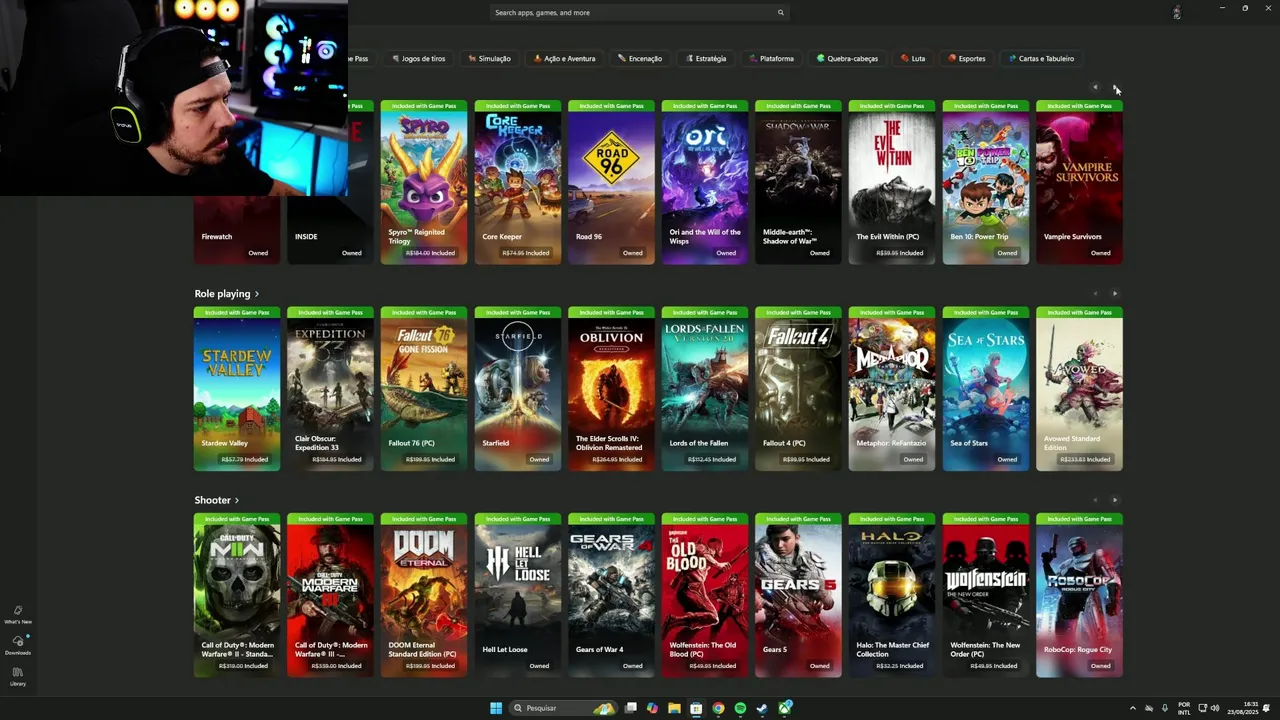Select the Luta filter chip
The image size is (1280, 720).
point(913,58)
